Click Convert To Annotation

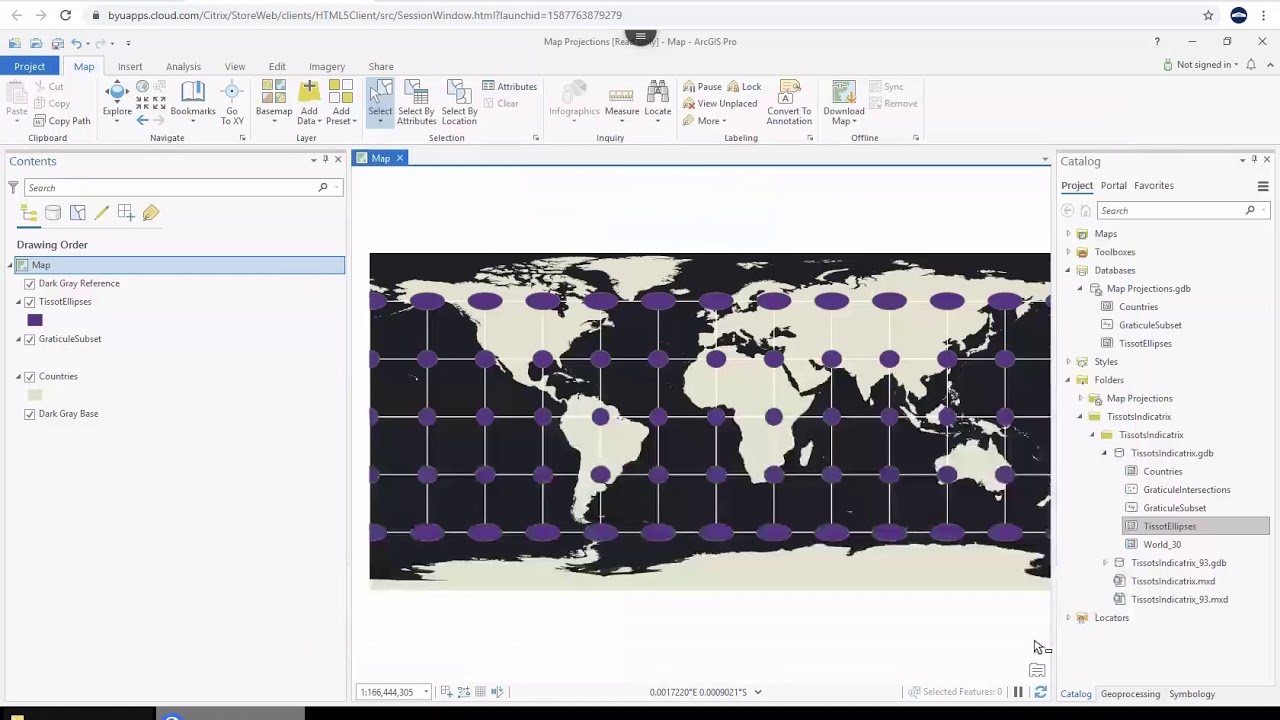tap(789, 102)
